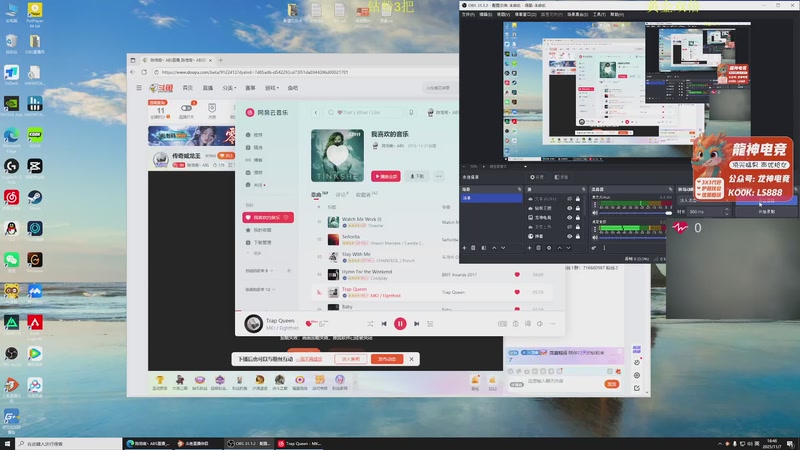
Task: Click microphone voice search icon in NetEase
Action: coord(411,112)
